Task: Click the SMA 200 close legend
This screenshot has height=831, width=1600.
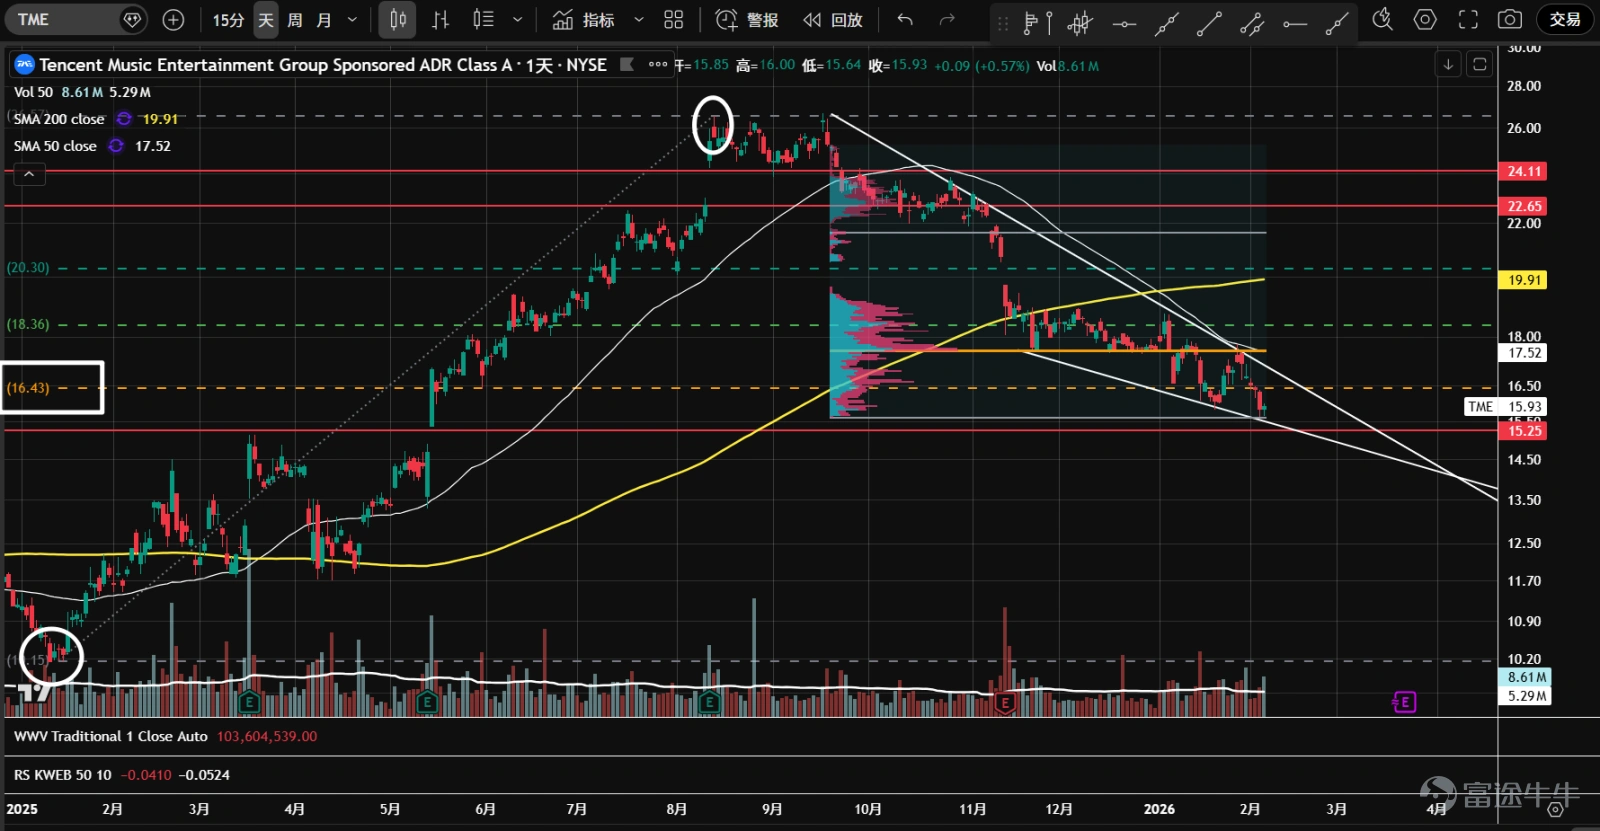Action: pyautogui.click(x=59, y=119)
